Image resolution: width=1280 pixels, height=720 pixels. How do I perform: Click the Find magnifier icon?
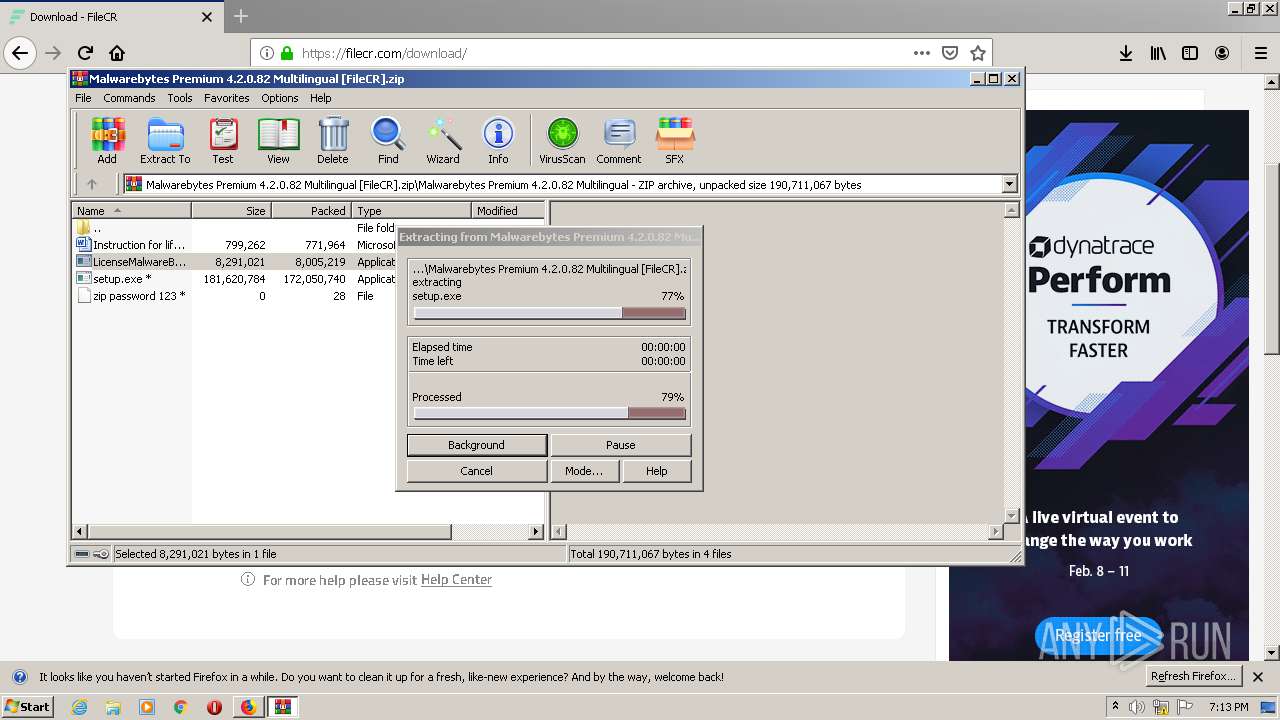coord(388,140)
